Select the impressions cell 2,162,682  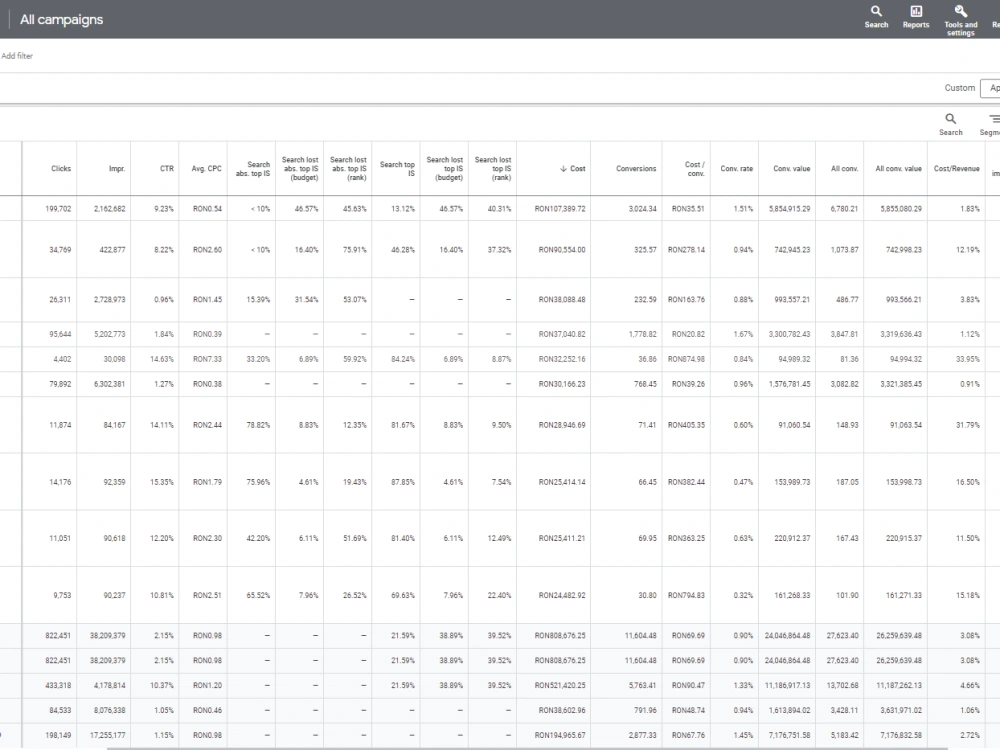[x=109, y=209]
